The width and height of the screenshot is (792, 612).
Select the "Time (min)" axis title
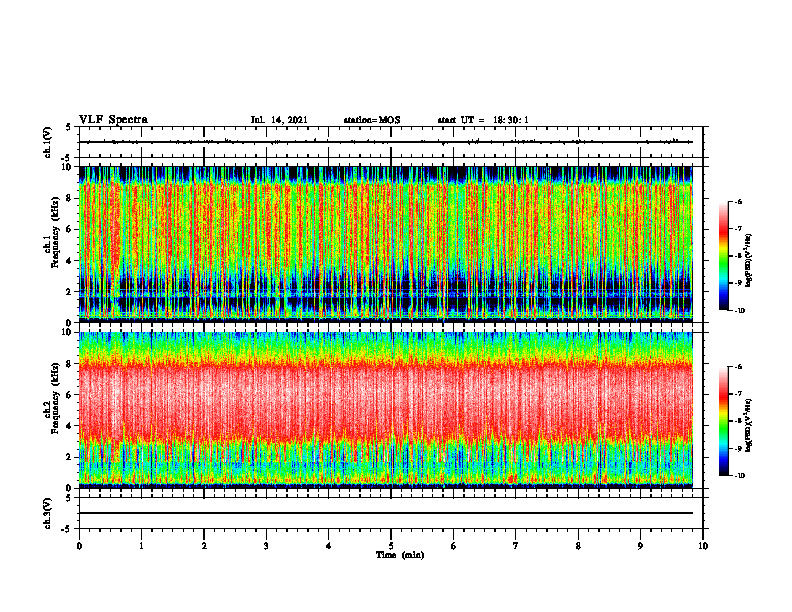[x=400, y=555]
